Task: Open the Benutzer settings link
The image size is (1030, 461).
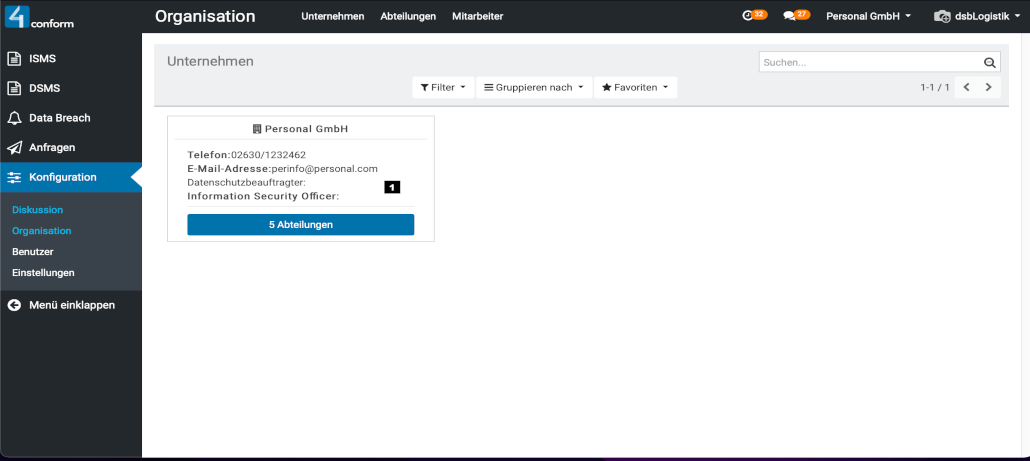Action: [33, 252]
